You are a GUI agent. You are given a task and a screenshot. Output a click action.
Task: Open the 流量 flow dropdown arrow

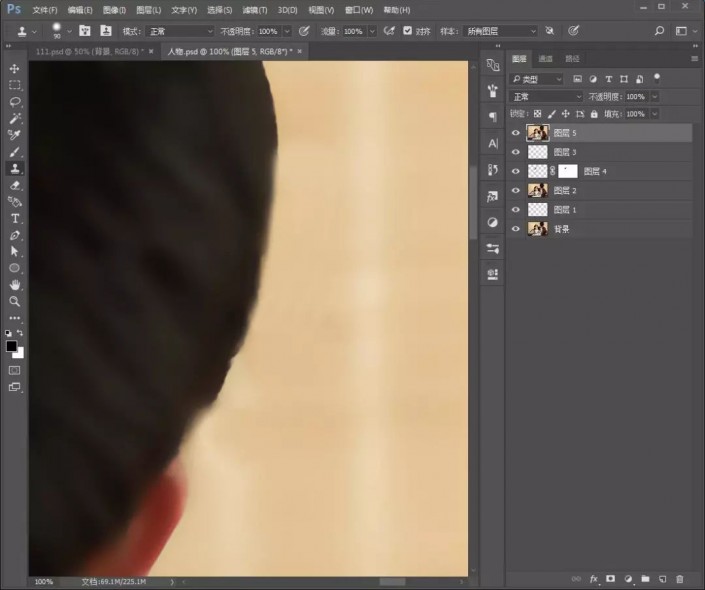372,31
